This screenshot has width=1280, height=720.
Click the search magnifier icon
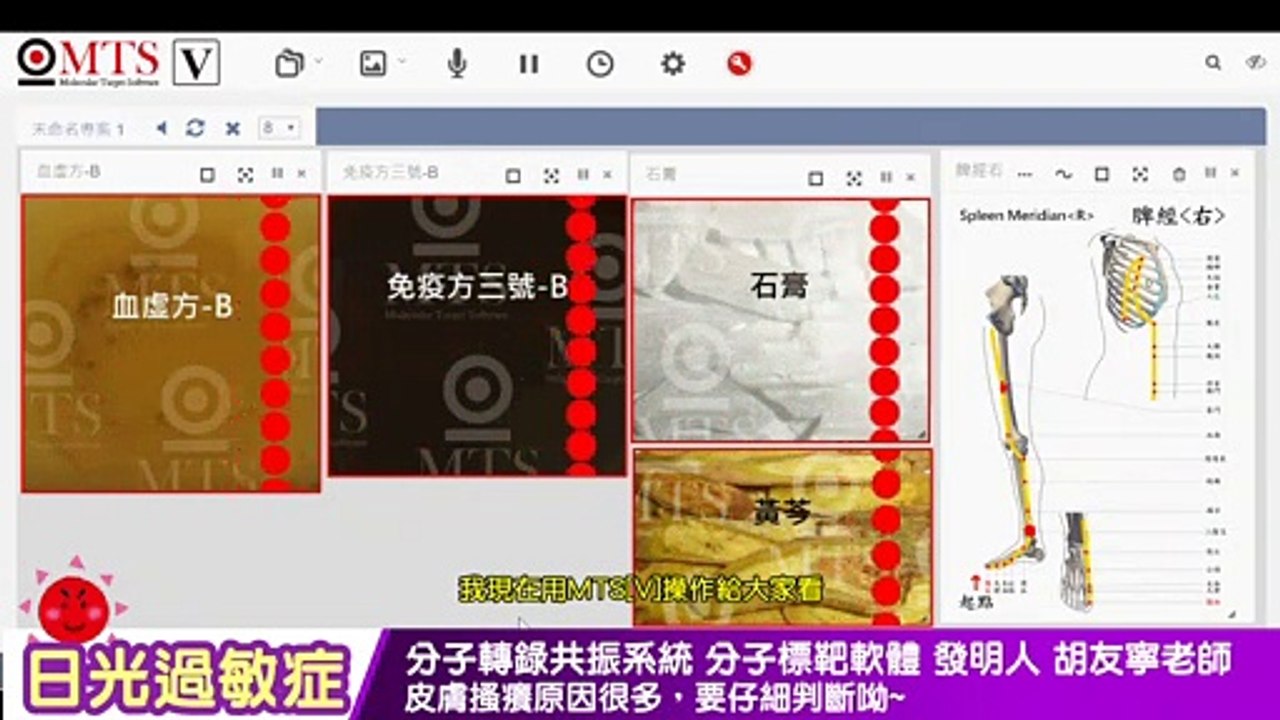click(x=1213, y=63)
